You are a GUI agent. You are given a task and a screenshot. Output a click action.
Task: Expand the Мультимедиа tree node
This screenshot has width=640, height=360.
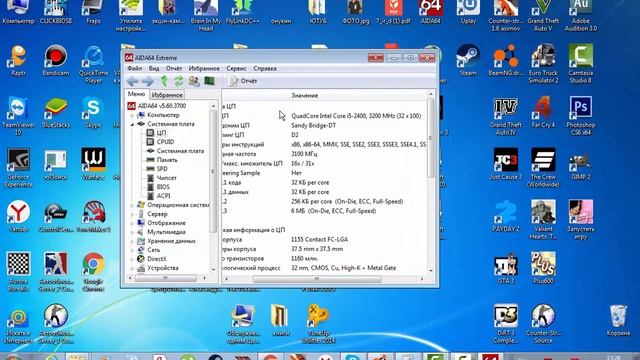pos(133,232)
